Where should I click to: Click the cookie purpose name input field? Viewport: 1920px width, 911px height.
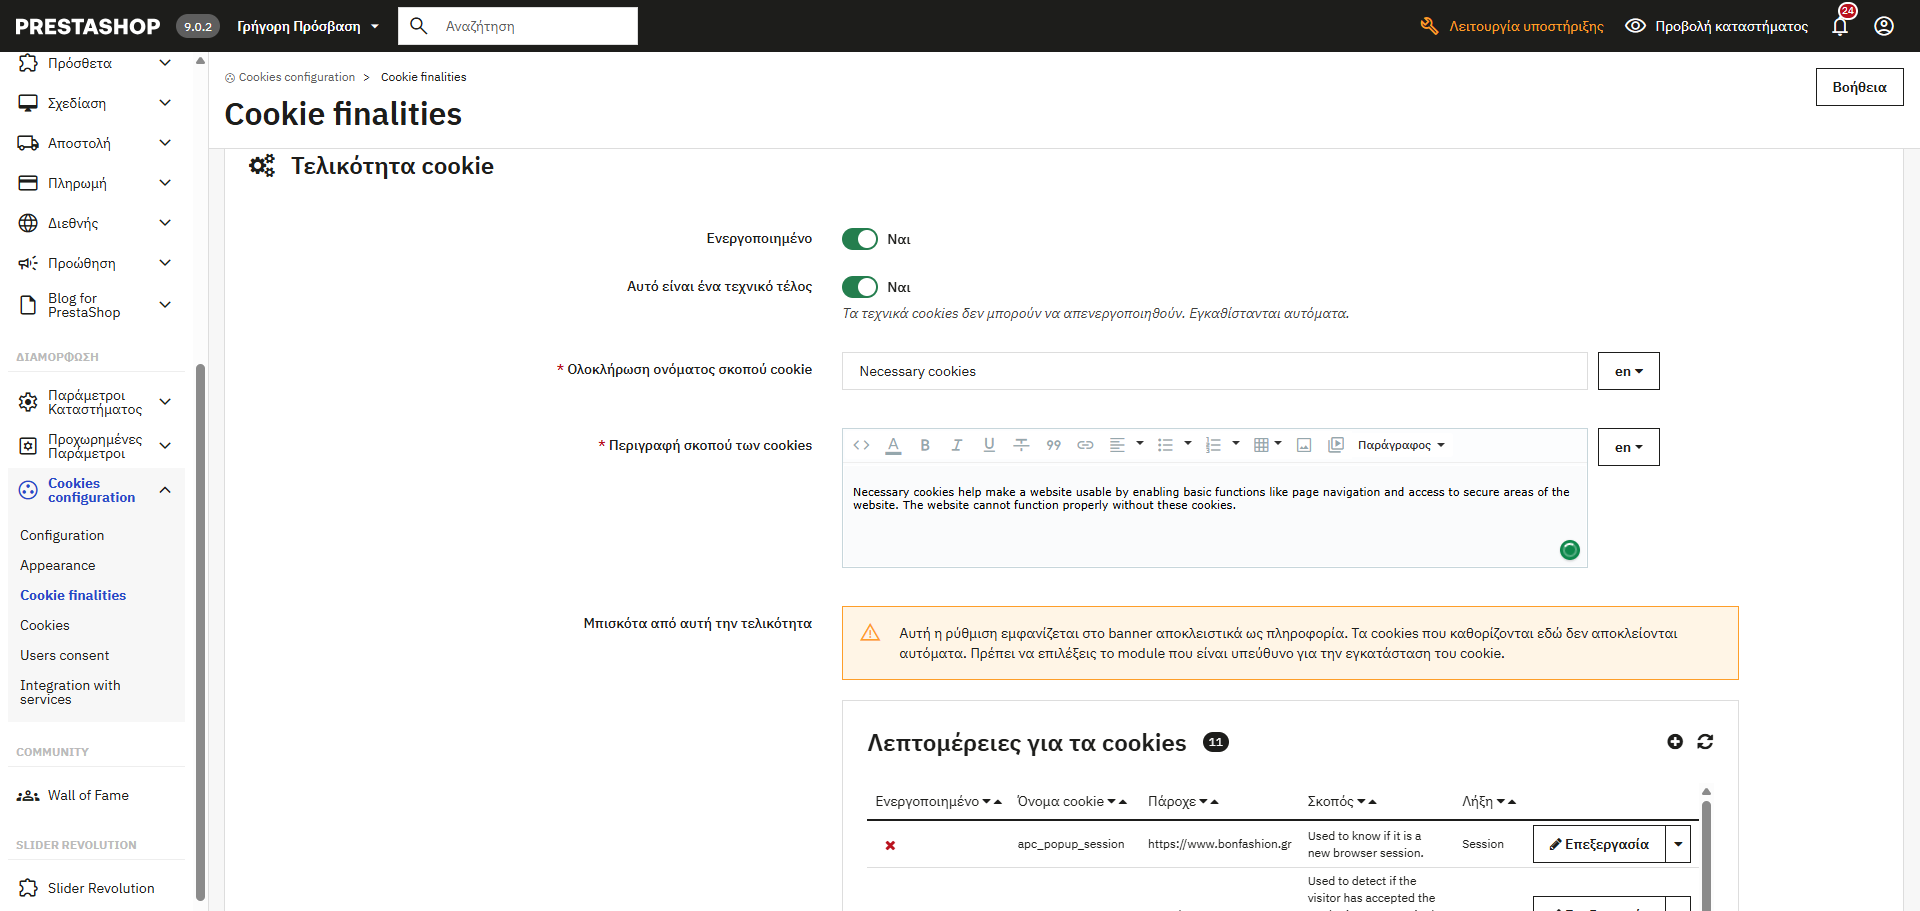pyautogui.click(x=1214, y=371)
